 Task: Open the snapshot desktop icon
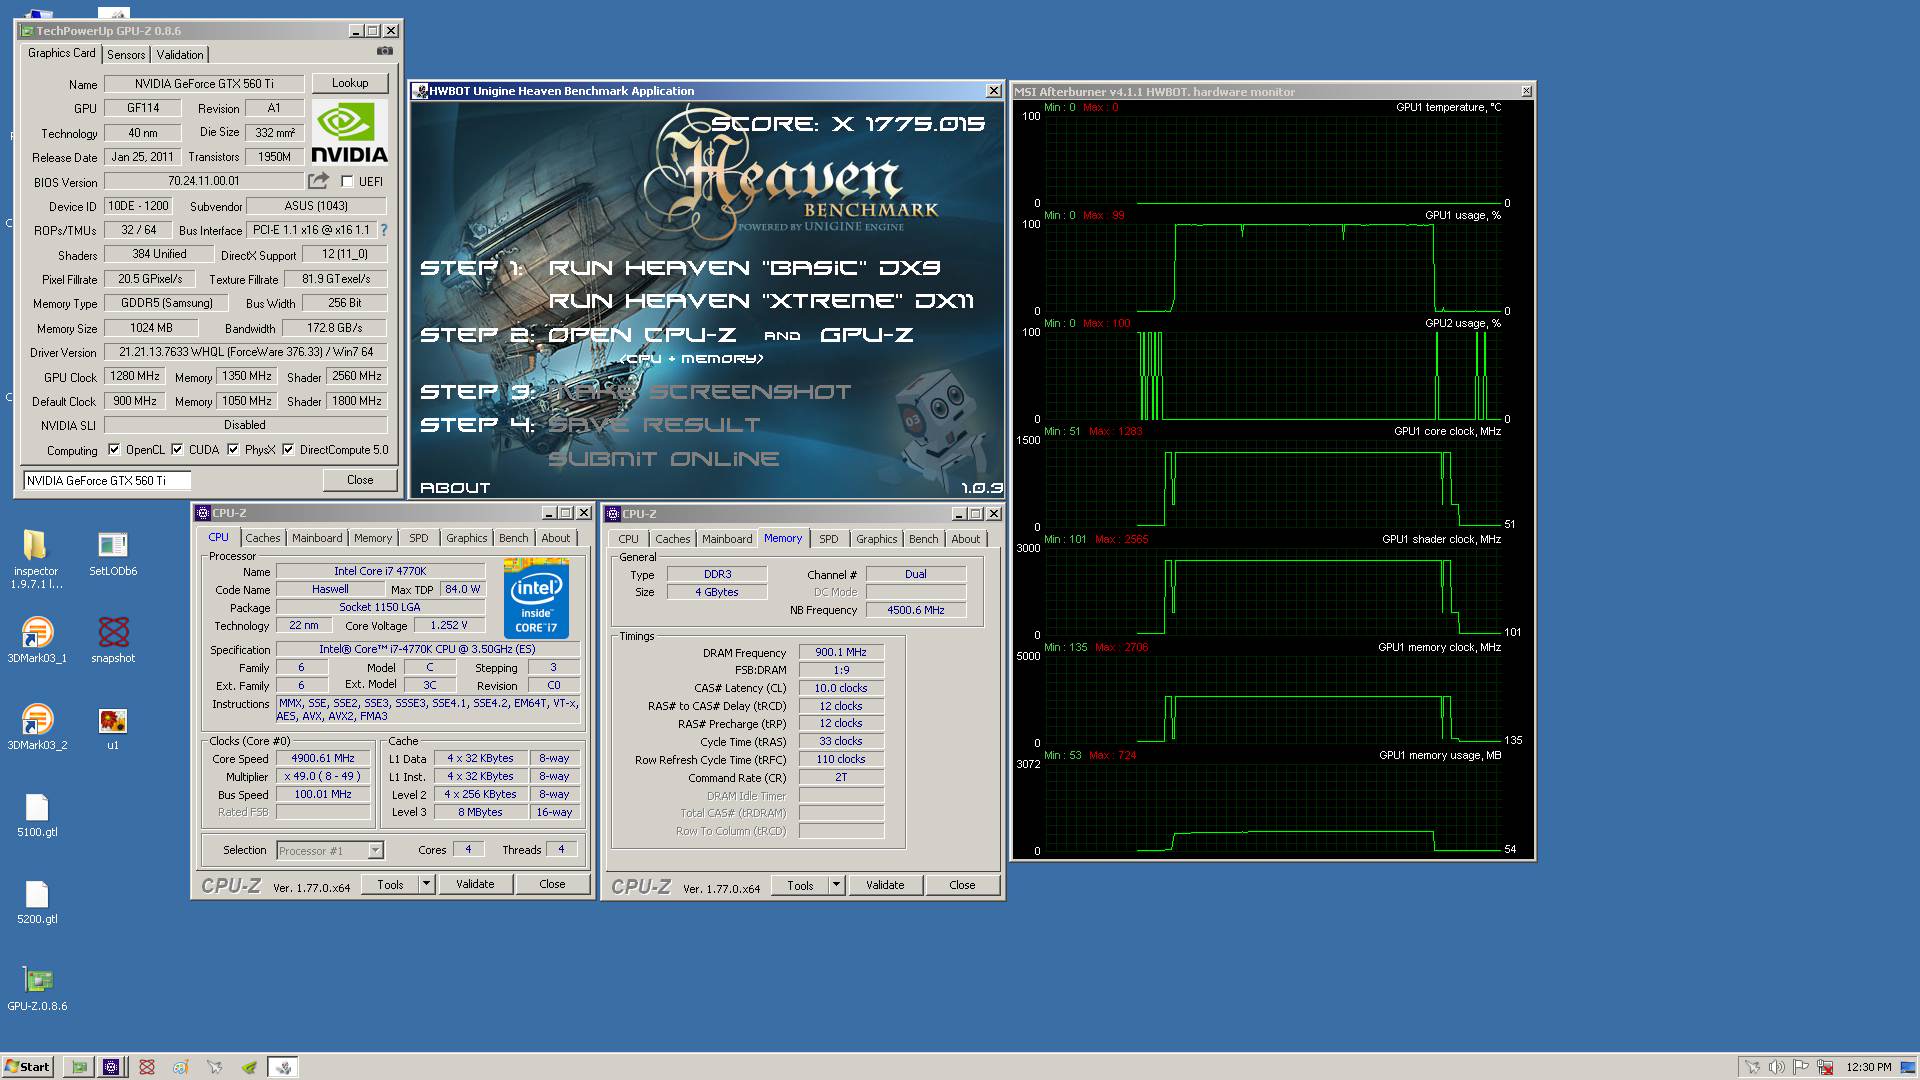(113, 640)
